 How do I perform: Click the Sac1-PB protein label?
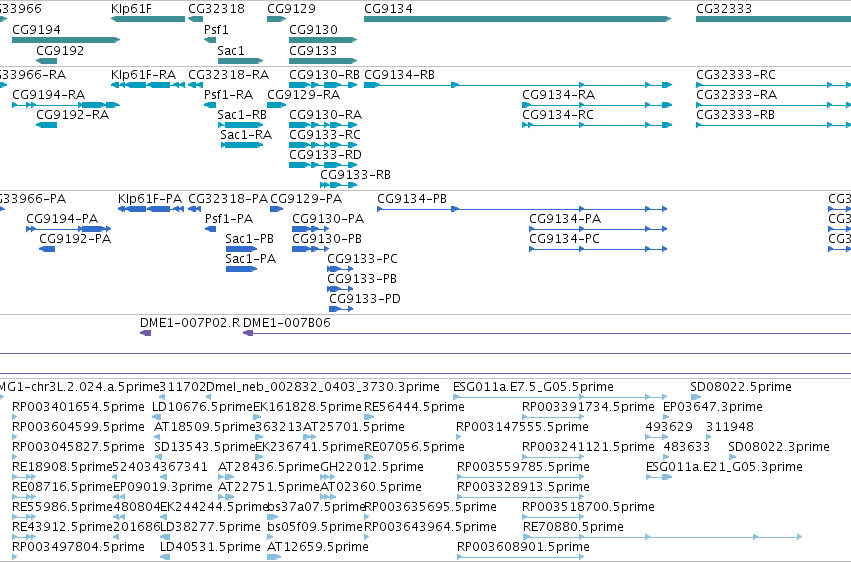point(249,239)
